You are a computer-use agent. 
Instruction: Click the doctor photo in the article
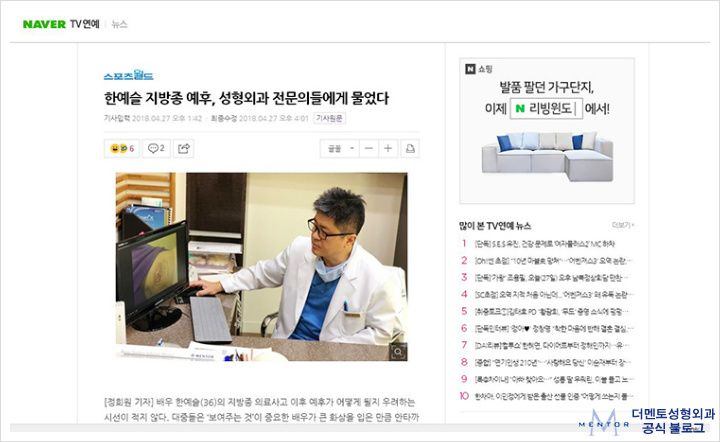pos(261,266)
